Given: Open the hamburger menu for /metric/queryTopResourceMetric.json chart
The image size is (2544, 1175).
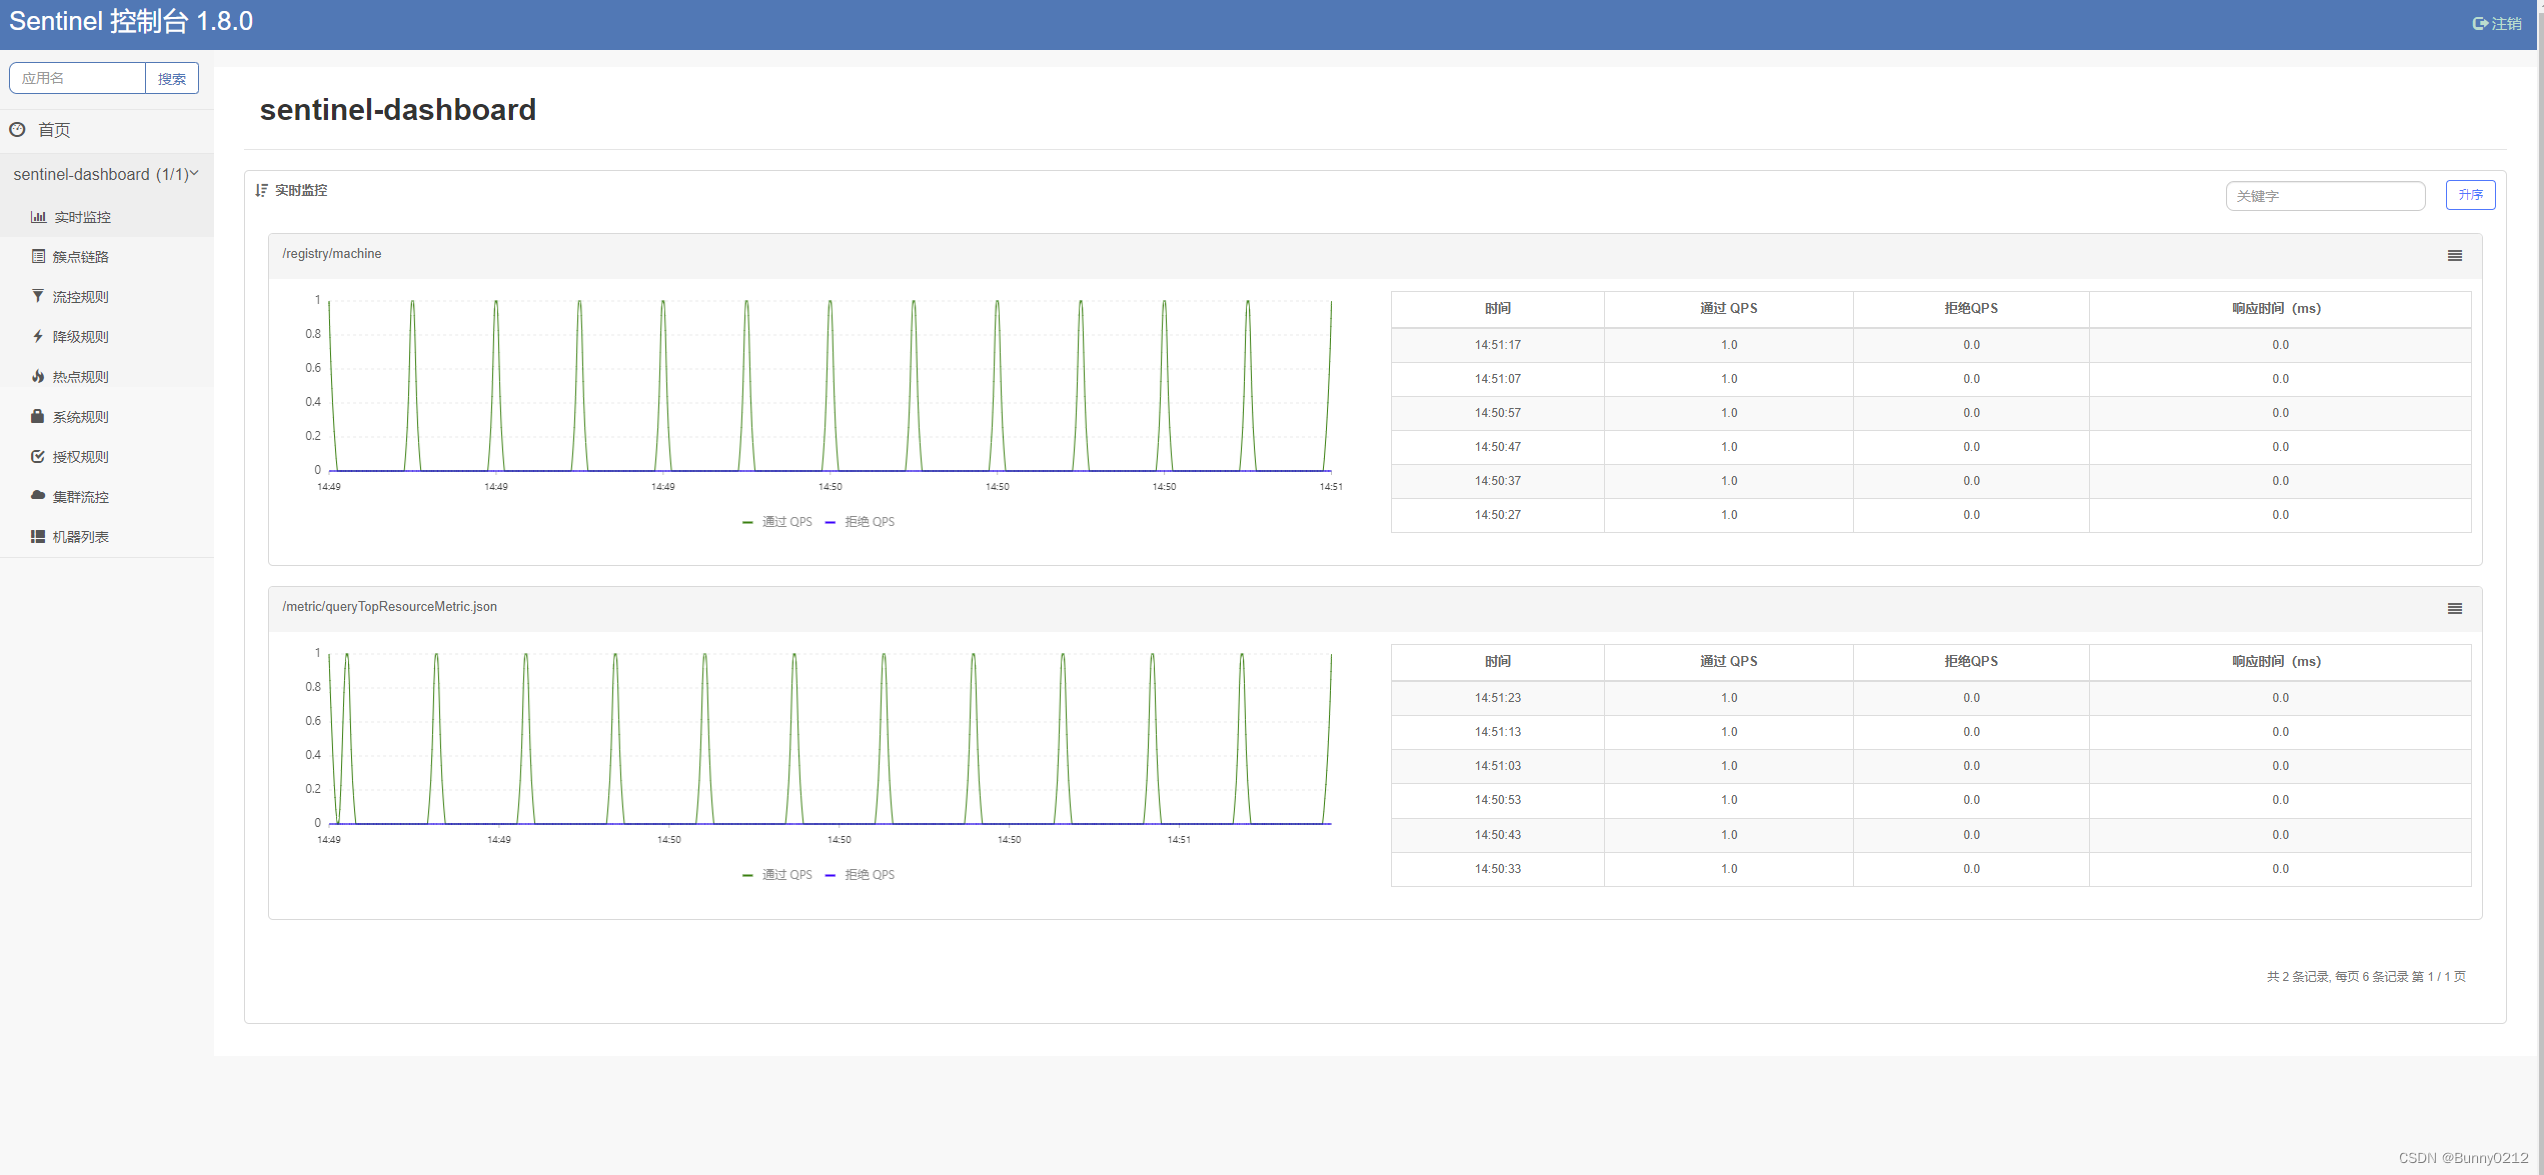Looking at the screenshot, I should coord(2454,609).
